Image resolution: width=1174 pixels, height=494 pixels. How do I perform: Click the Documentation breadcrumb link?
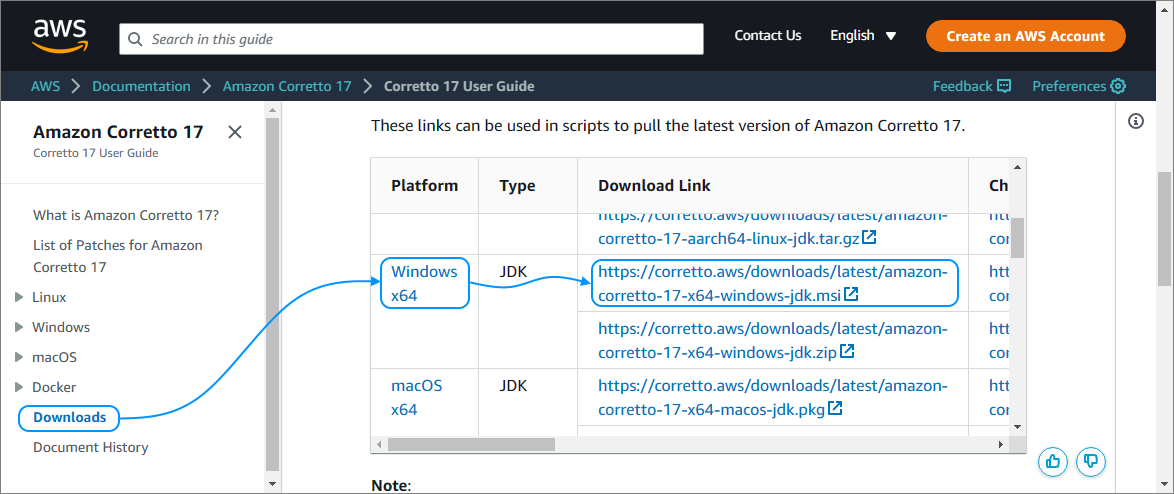(x=142, y=86)
